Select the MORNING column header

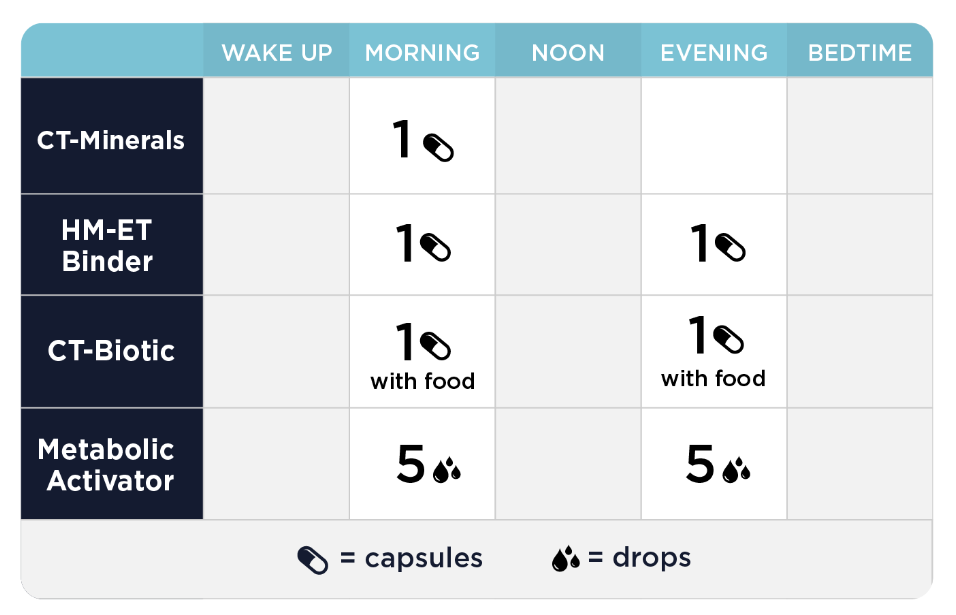pyautogui.click(x=422, y=53)
